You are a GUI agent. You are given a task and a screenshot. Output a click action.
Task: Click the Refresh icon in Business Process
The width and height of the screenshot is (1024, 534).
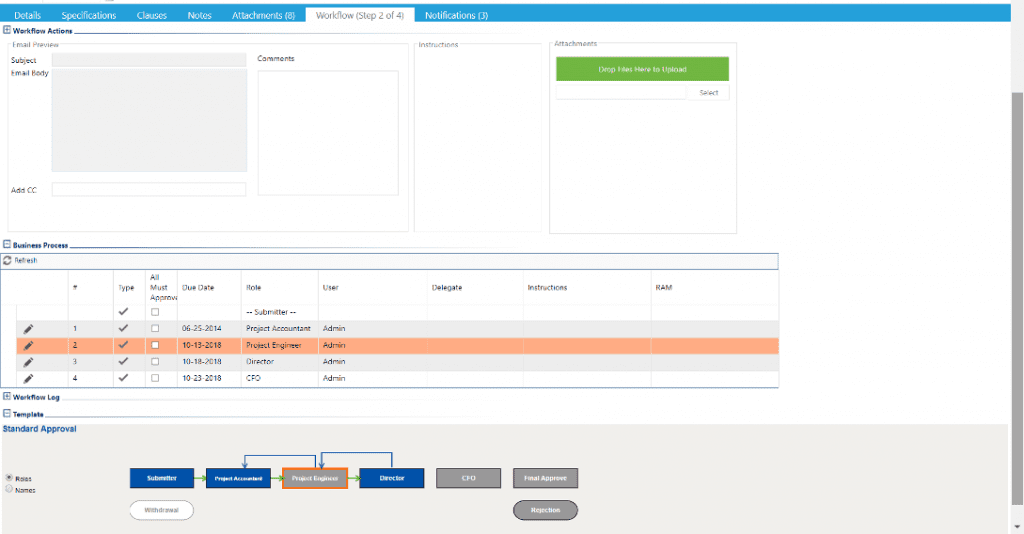(7, 260)
